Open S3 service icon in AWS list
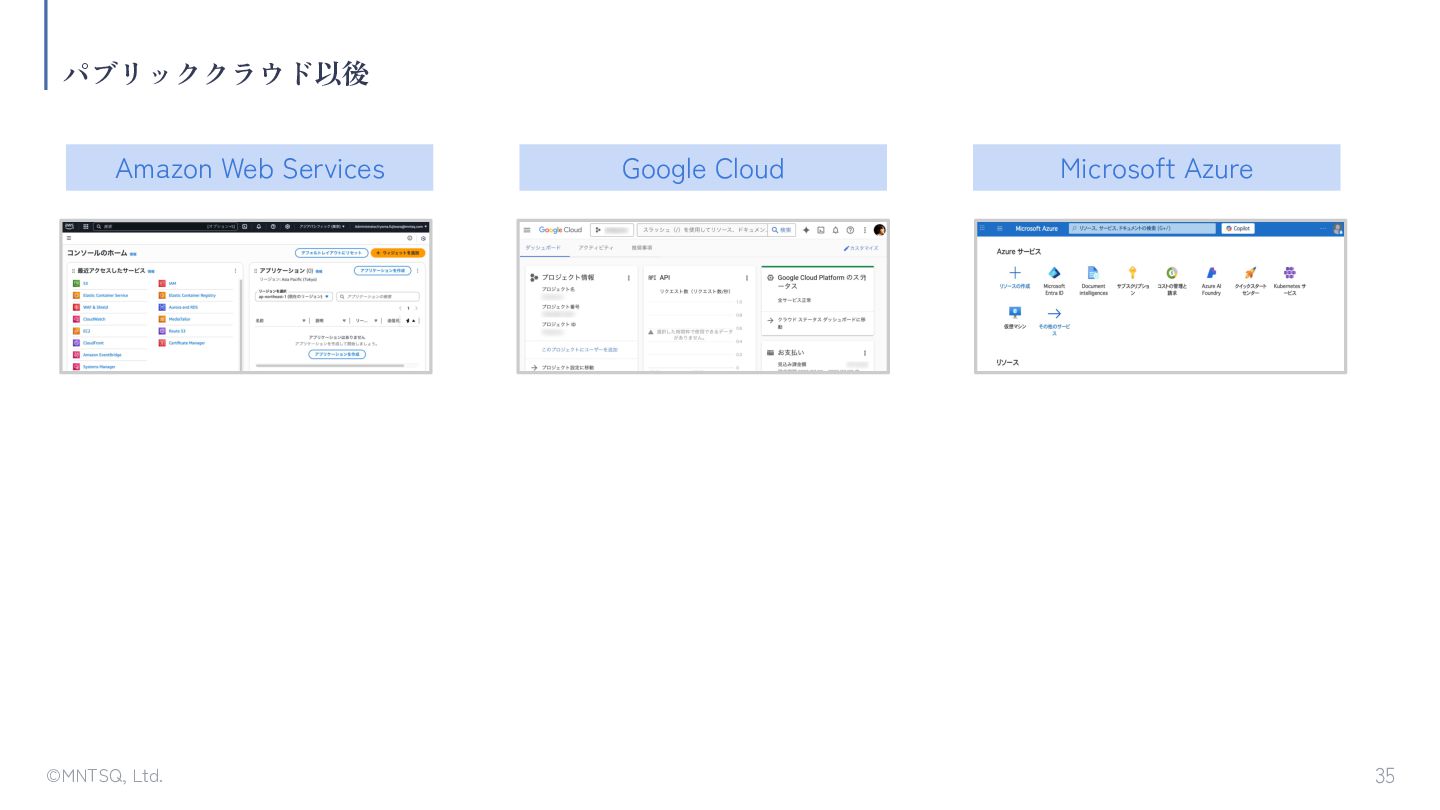Viewport: 1440px width, 810px height. tap(76, 283)
